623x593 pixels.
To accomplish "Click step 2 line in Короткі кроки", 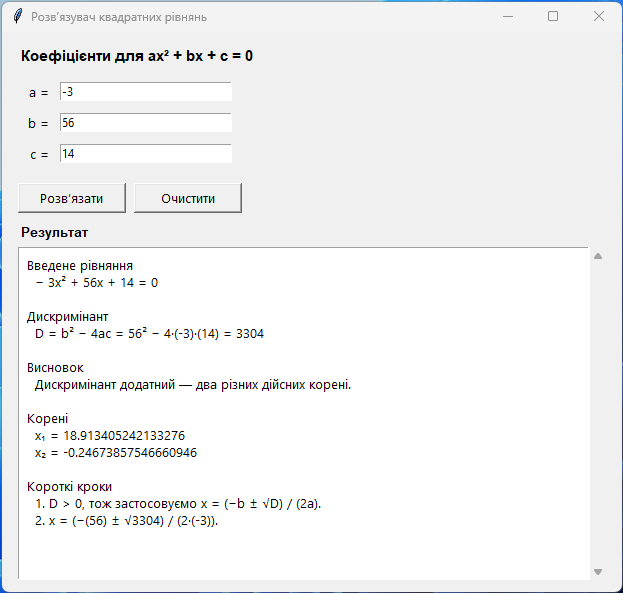I will pyautogui.click(x=127, y=521).
